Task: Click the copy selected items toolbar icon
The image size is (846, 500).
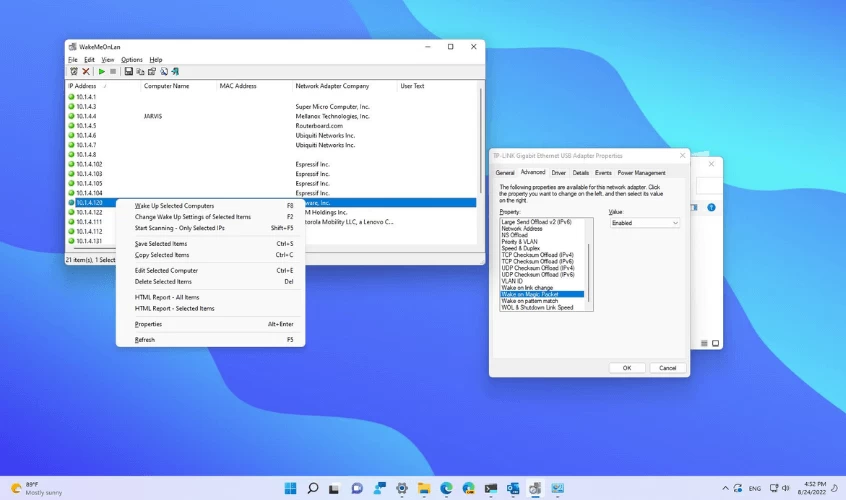Action: 140,71
